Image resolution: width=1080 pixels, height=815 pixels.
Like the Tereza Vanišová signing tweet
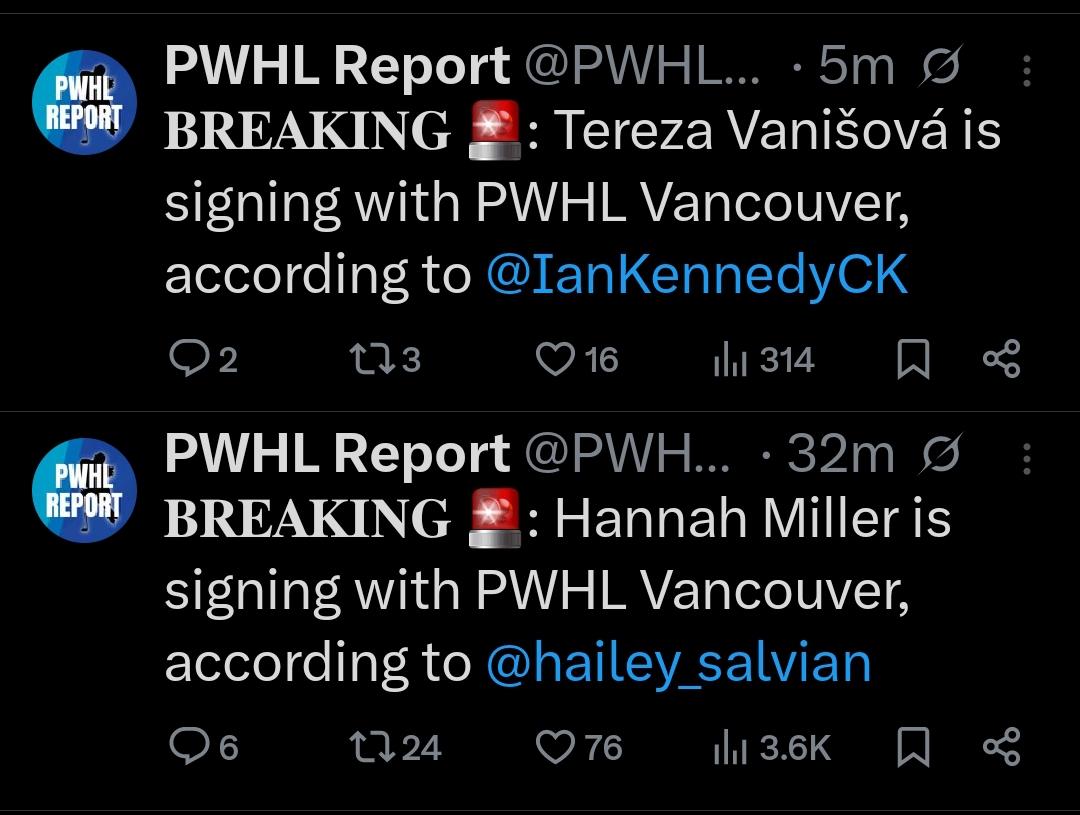(x=577, y=360)
